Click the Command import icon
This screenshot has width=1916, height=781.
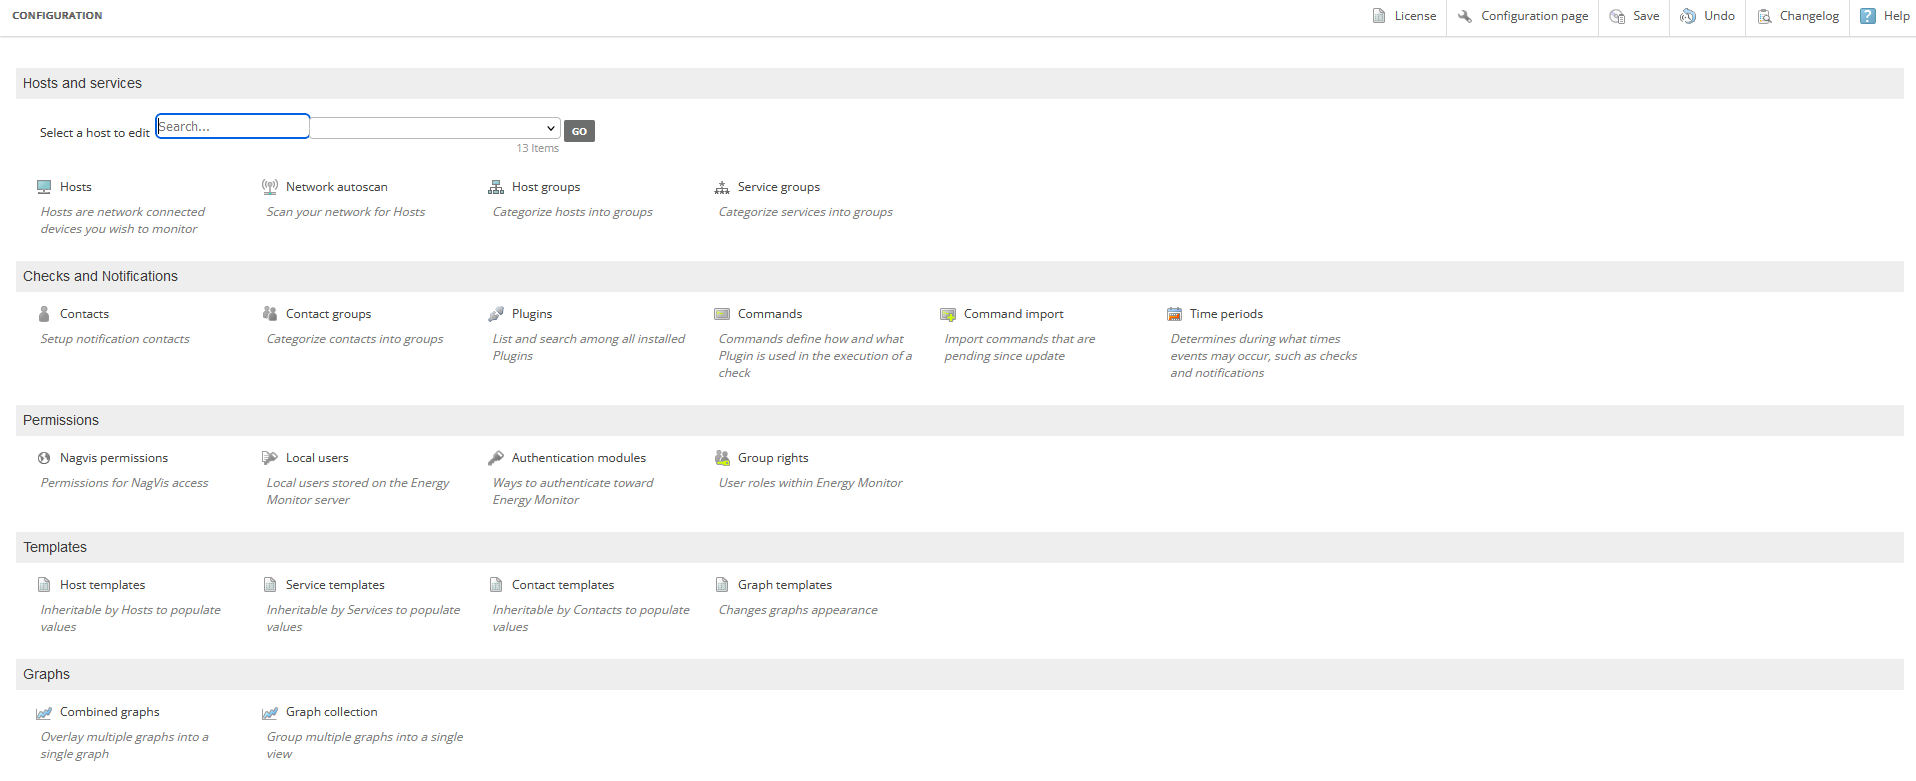(948, 314)
